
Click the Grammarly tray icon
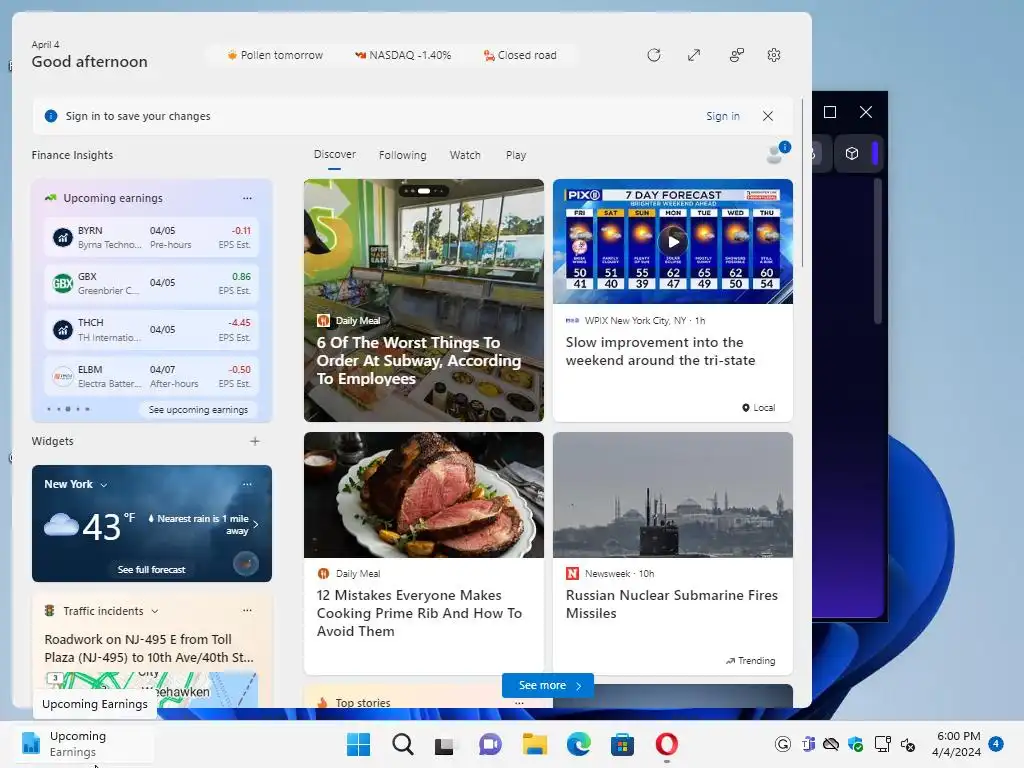coord(783,744)
